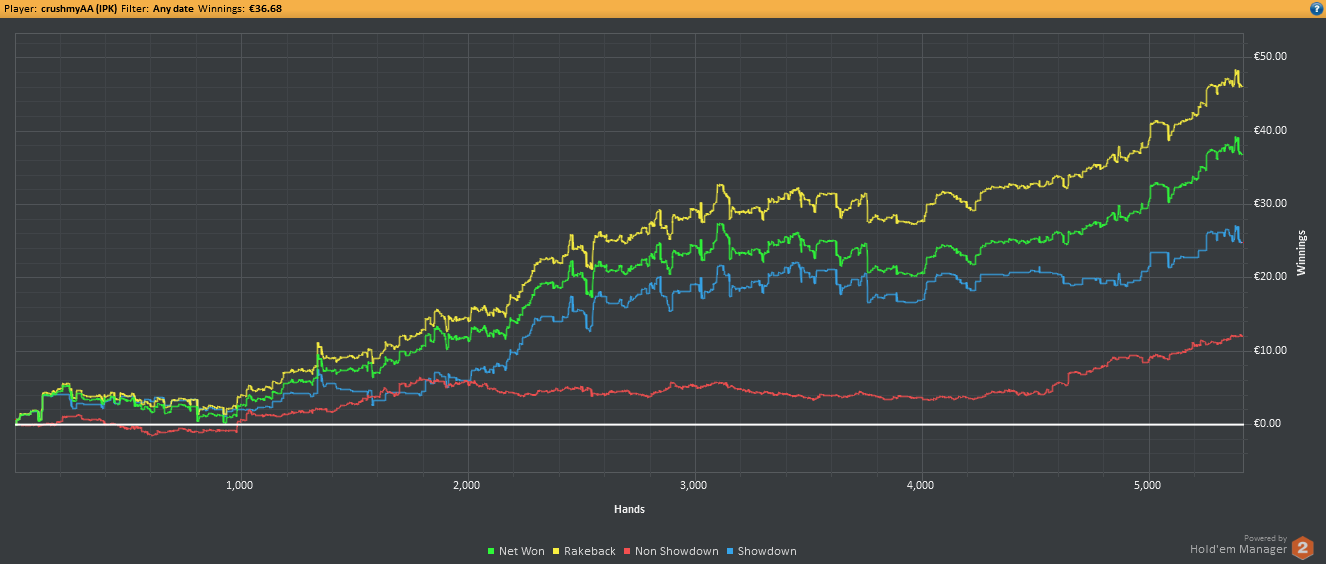Click the 1,000 hands axis label

coord(239,485)
